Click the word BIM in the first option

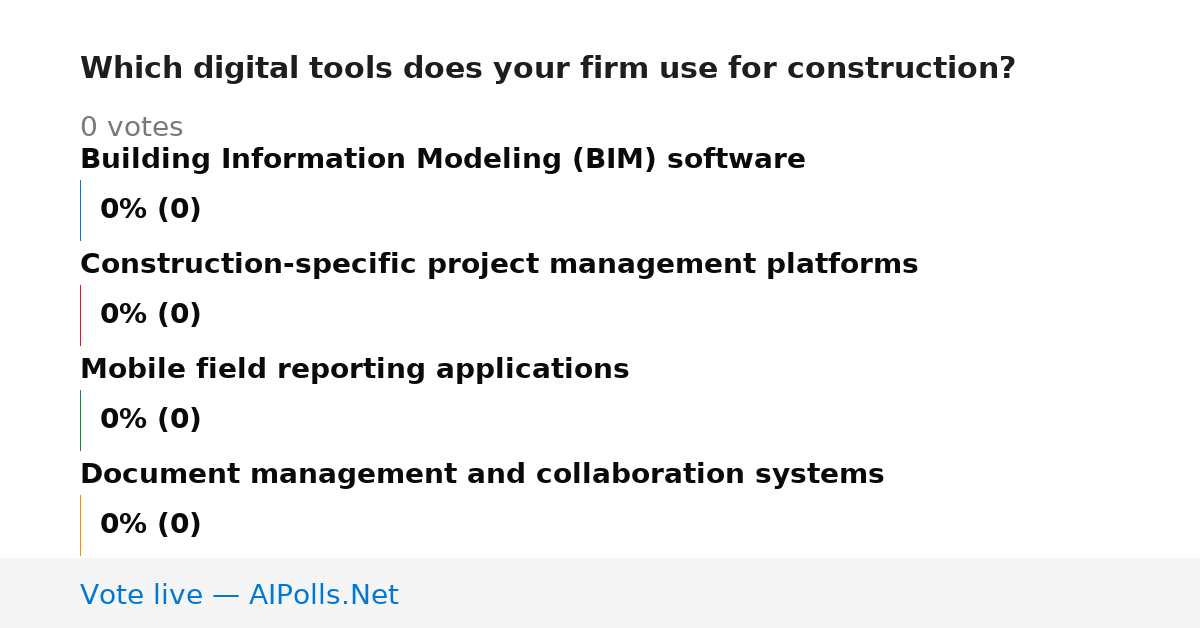point(614,160)
